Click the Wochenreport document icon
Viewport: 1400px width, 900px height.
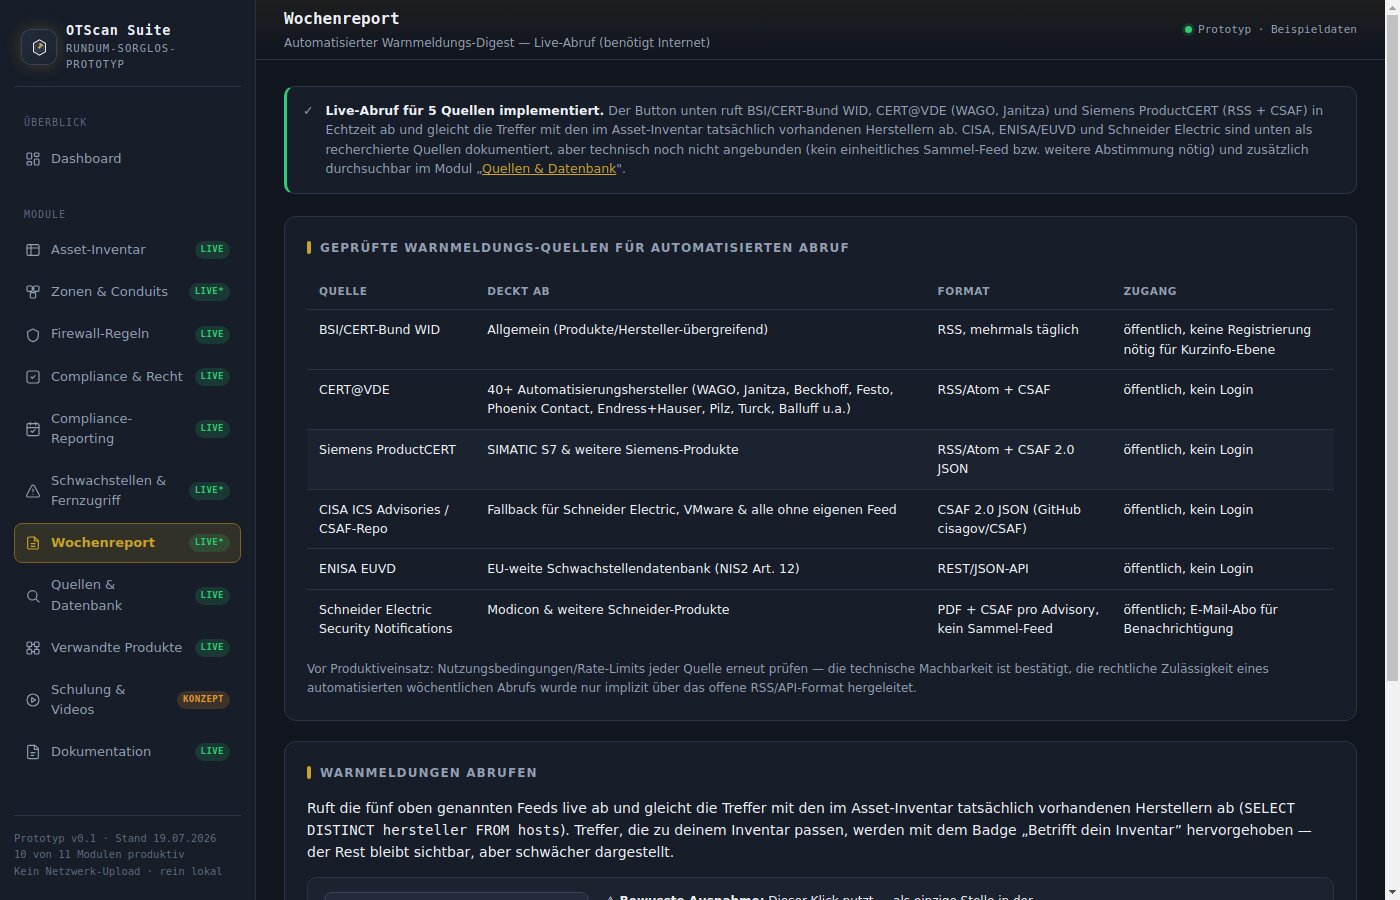point(33,543)
